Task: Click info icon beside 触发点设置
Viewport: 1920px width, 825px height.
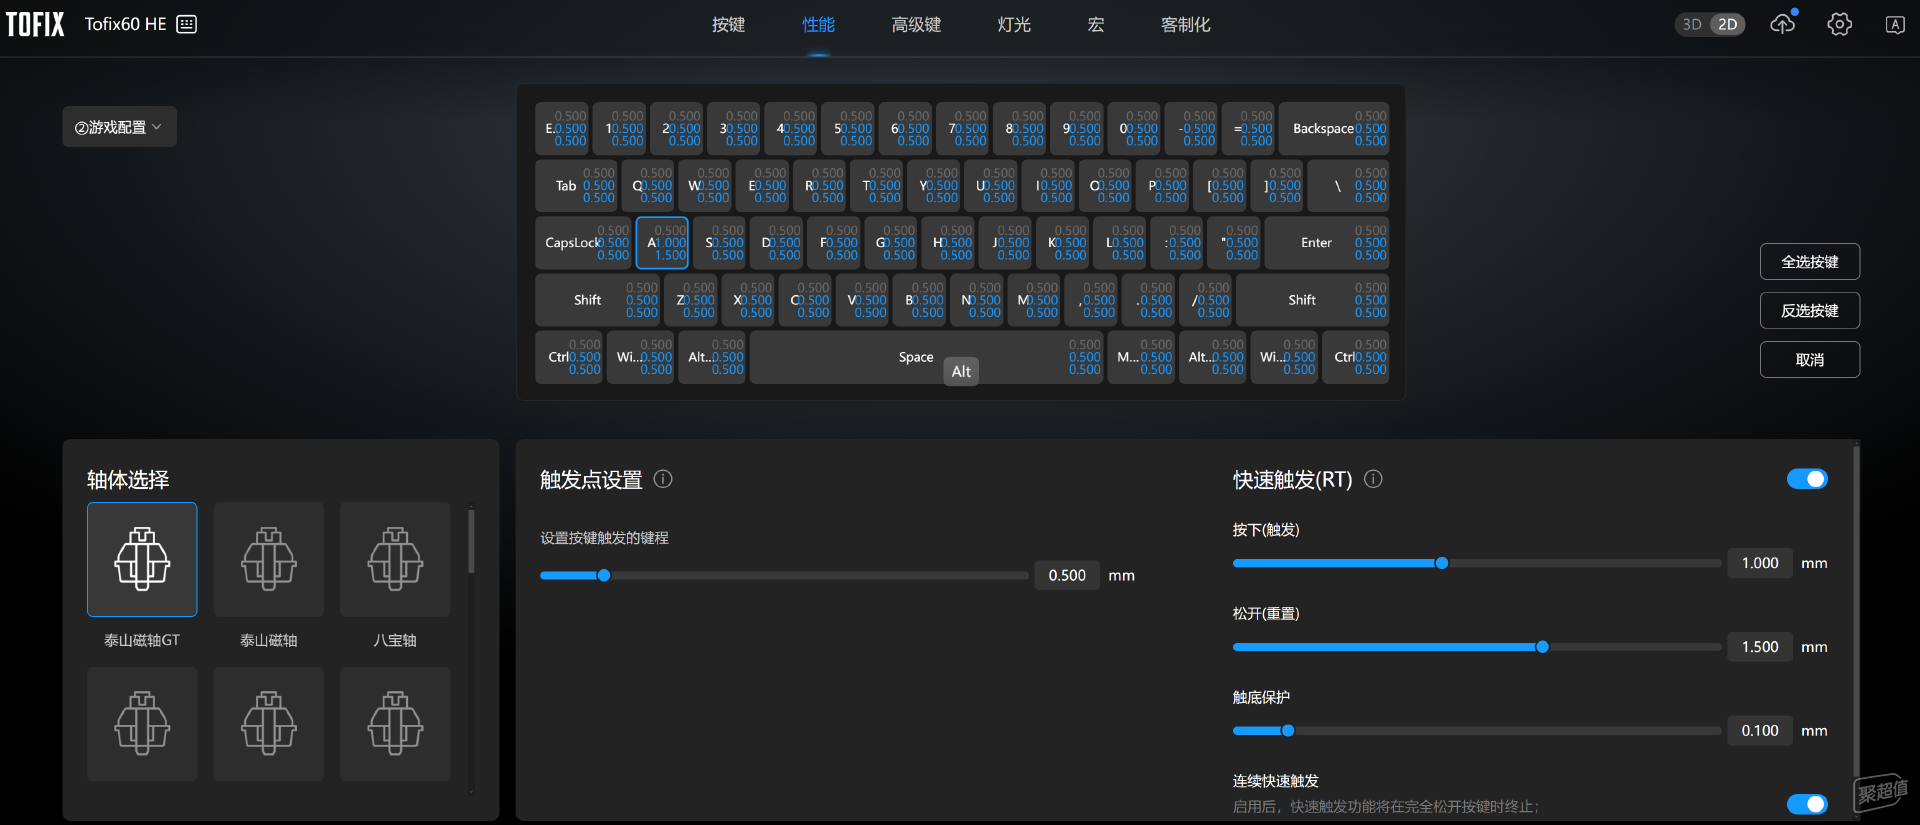Action: pos(663,479)
